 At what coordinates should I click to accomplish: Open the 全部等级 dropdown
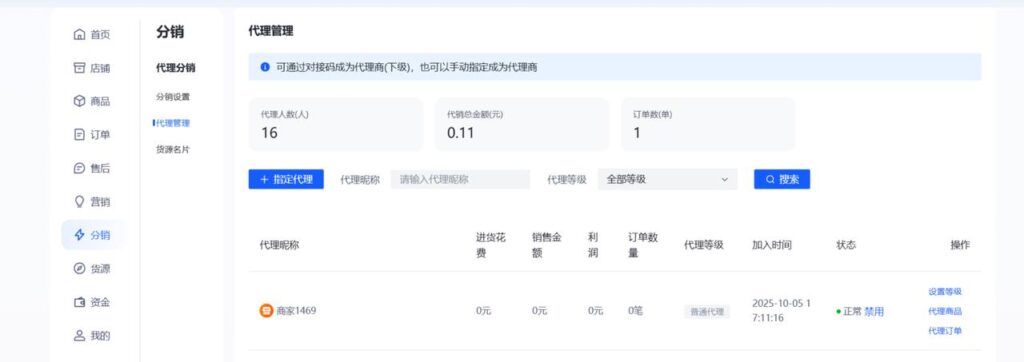tap(667, 180)
